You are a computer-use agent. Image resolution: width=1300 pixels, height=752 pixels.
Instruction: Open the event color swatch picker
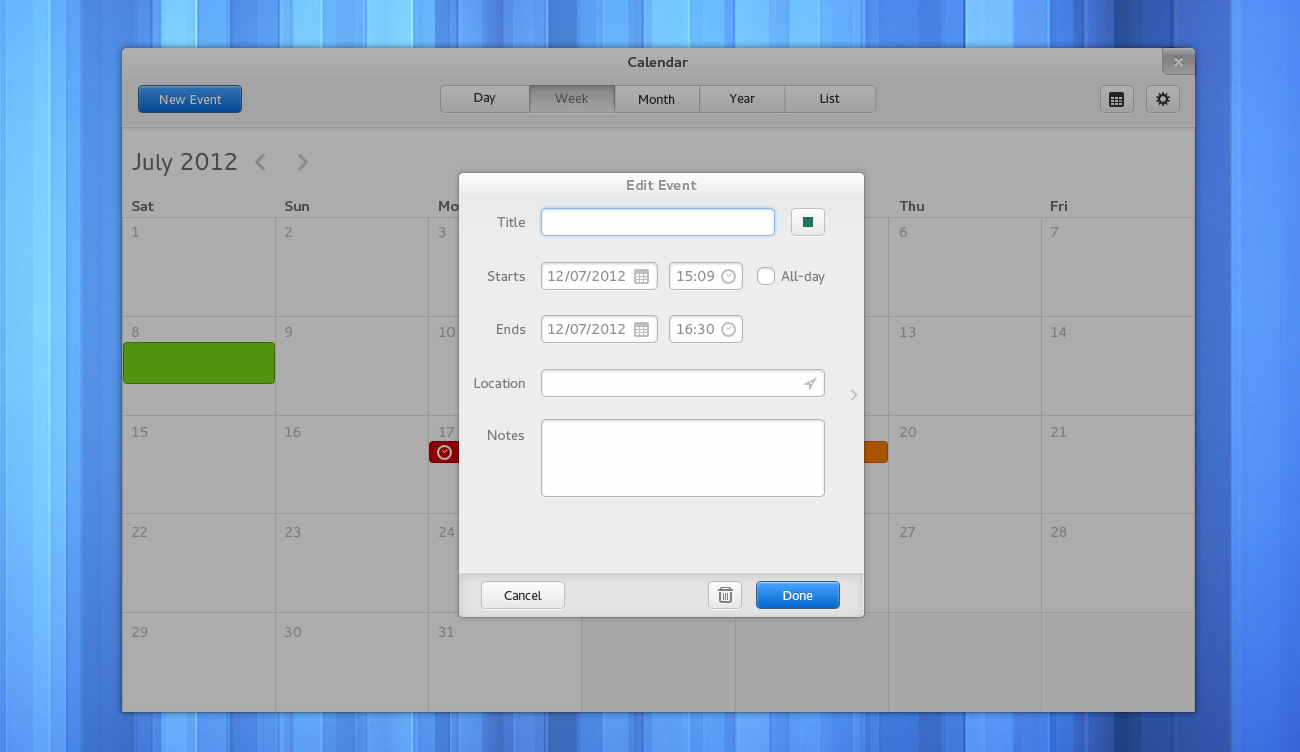click(x=808, y=222)
